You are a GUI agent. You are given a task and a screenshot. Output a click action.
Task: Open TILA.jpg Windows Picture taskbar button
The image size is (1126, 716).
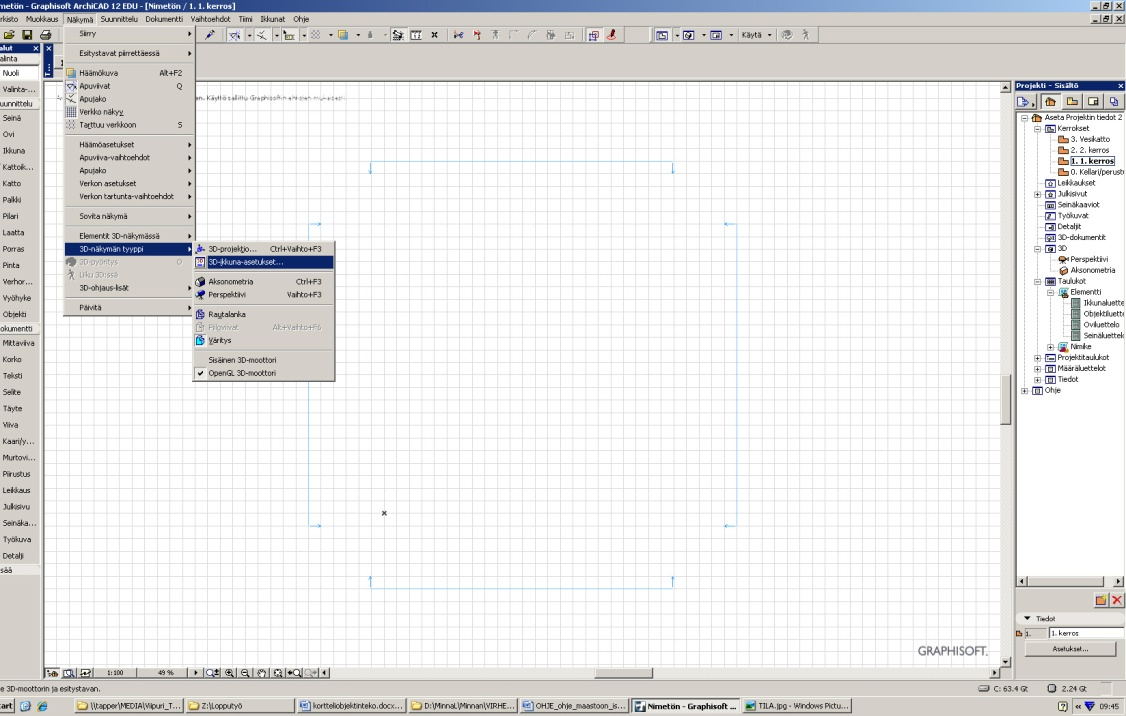tap(796, 706)
